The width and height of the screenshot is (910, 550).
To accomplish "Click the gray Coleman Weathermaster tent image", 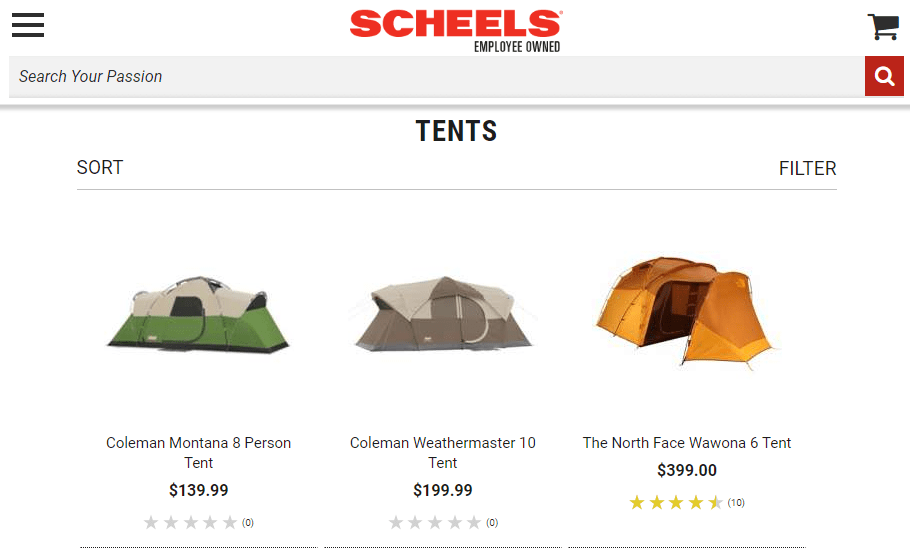I will tap(443, 313).
